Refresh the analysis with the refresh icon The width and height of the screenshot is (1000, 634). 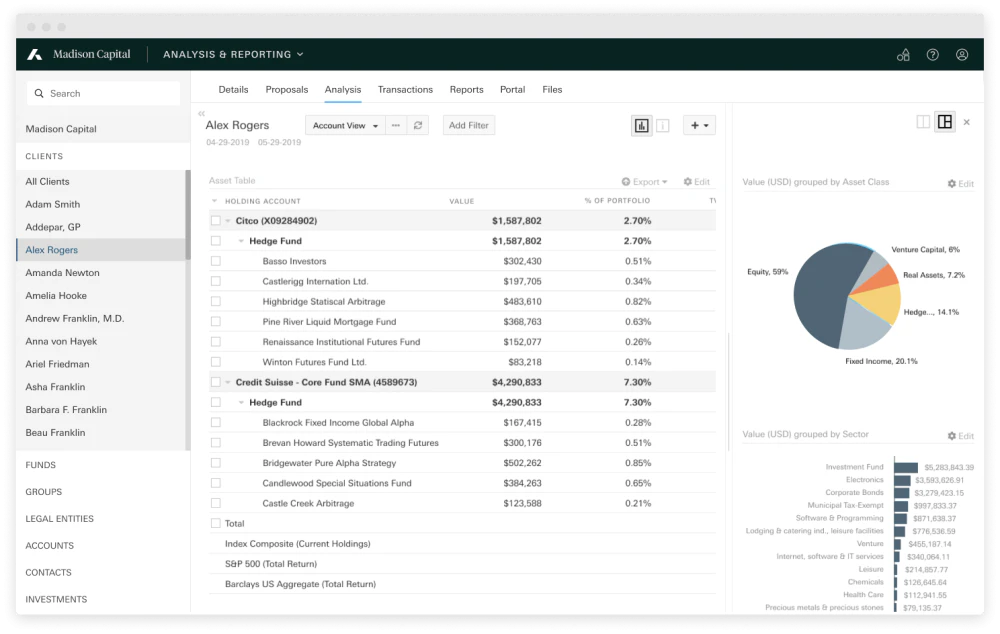click(x=418, y=124)
